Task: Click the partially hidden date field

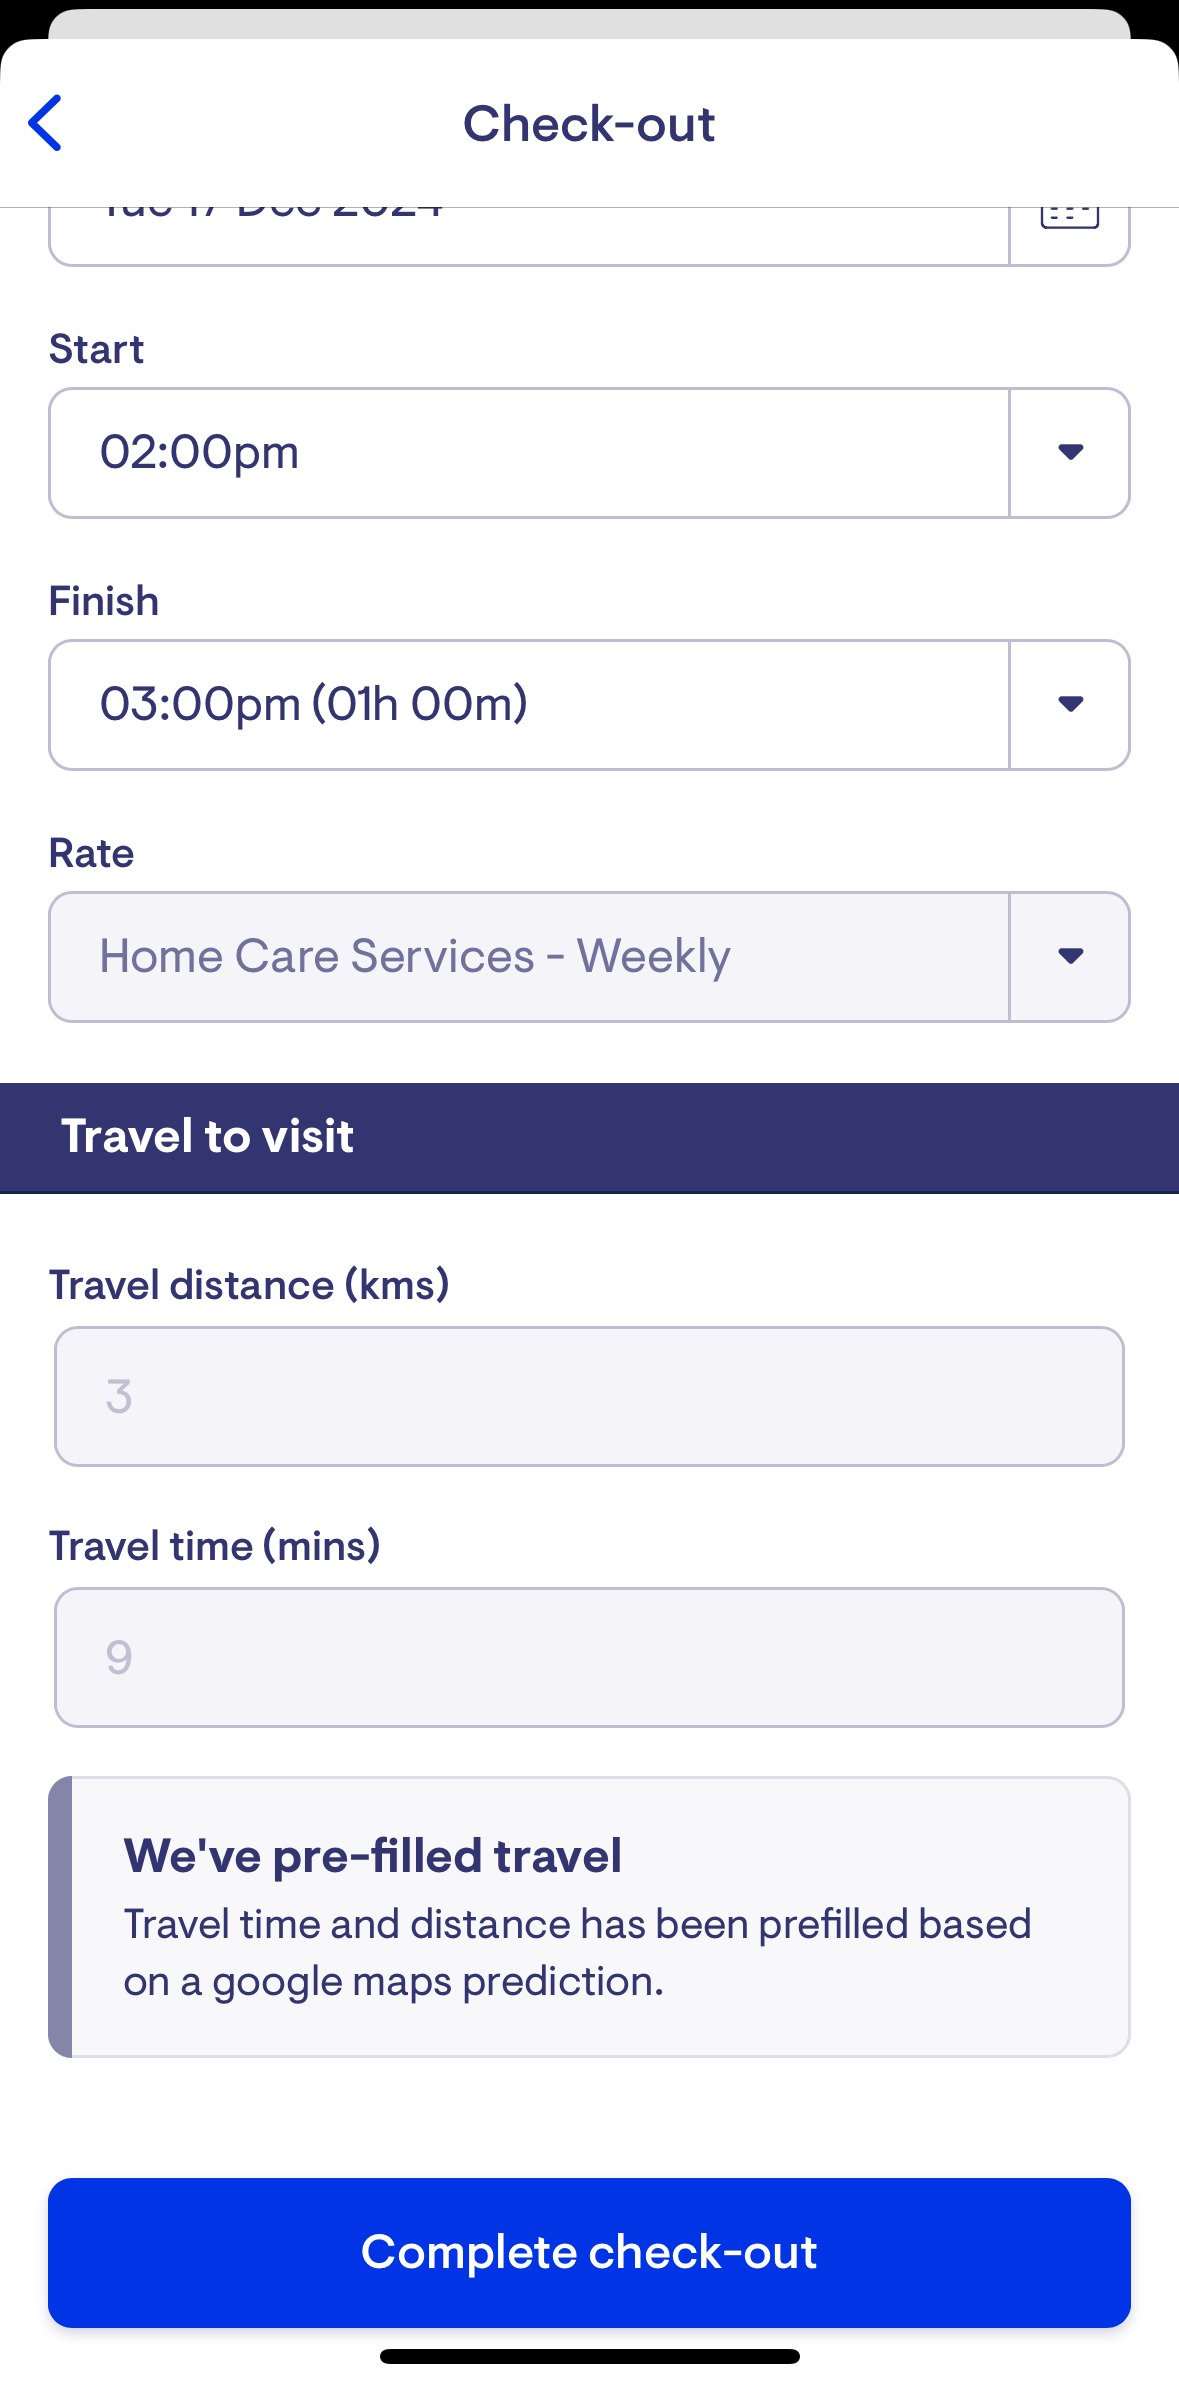Action: click(528, 236)
